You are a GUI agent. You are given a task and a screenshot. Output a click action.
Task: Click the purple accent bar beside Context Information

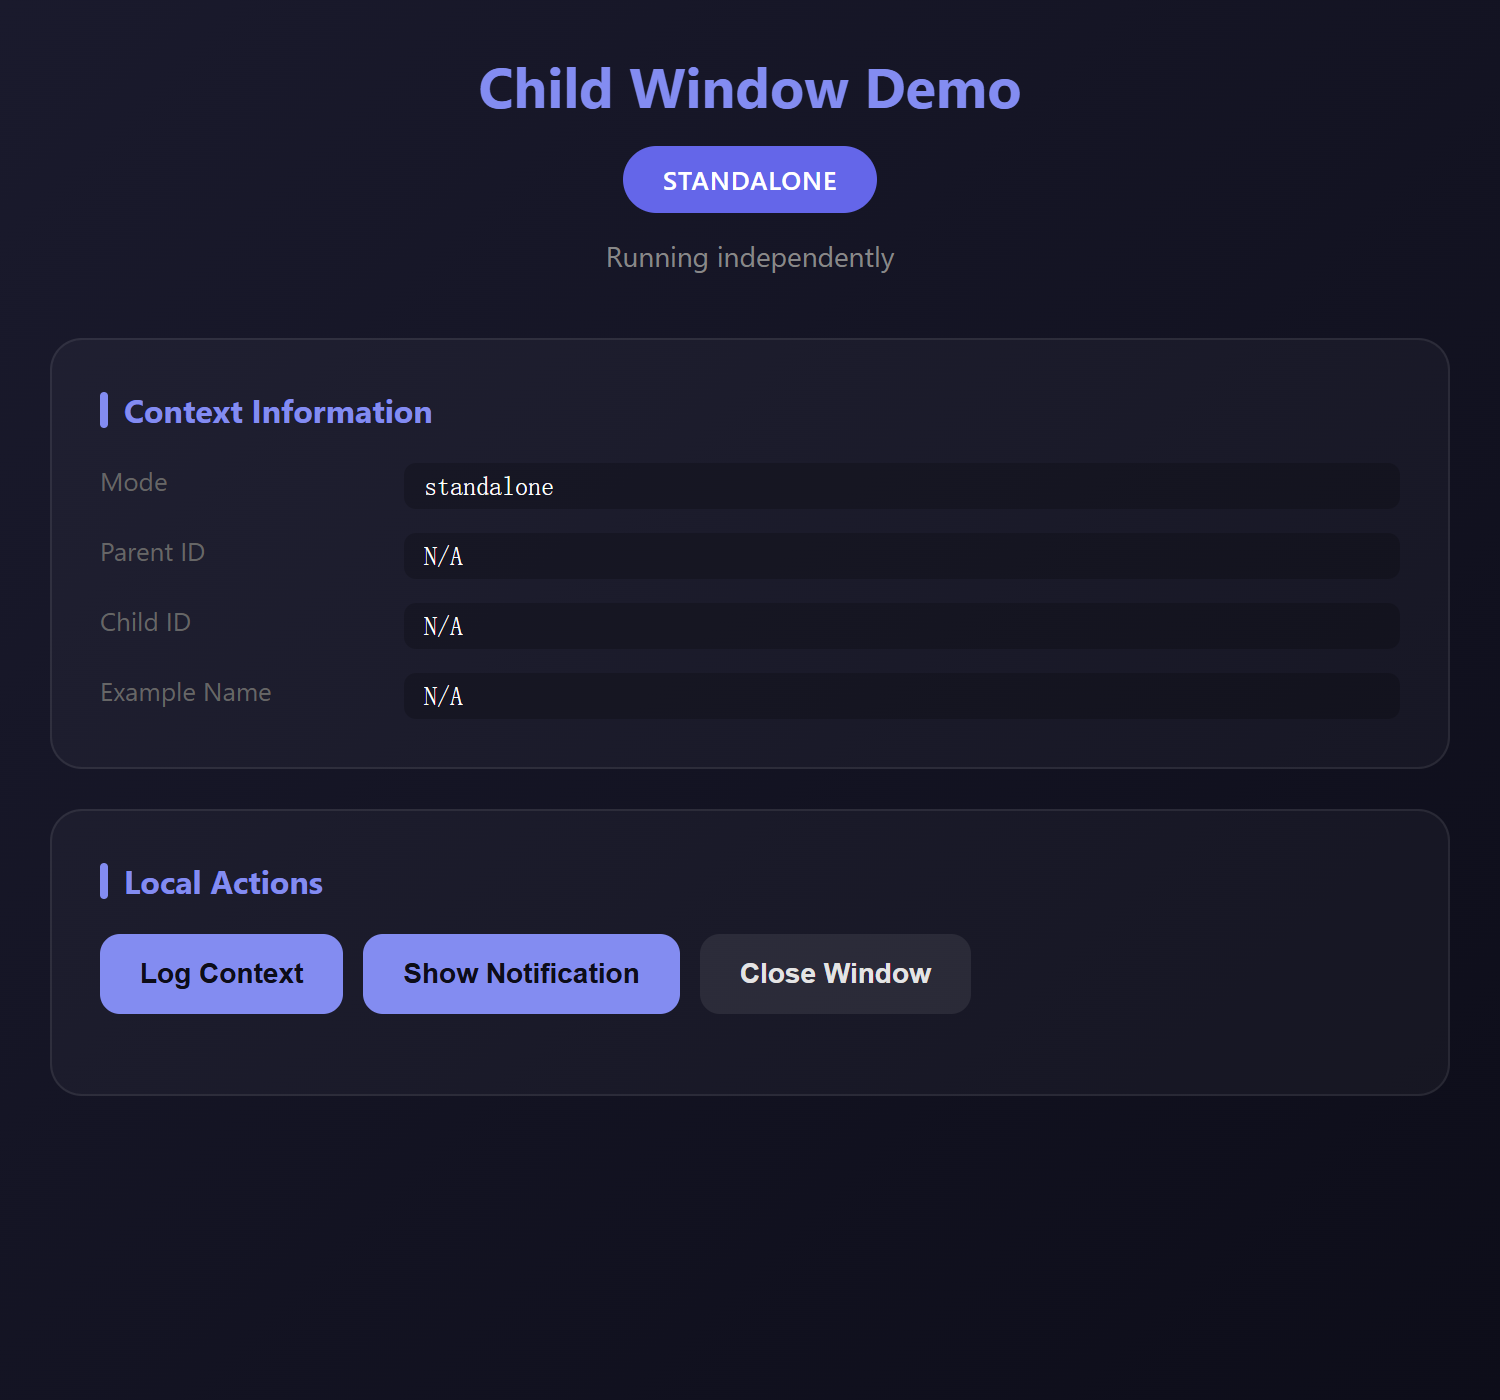pos(104,410)
